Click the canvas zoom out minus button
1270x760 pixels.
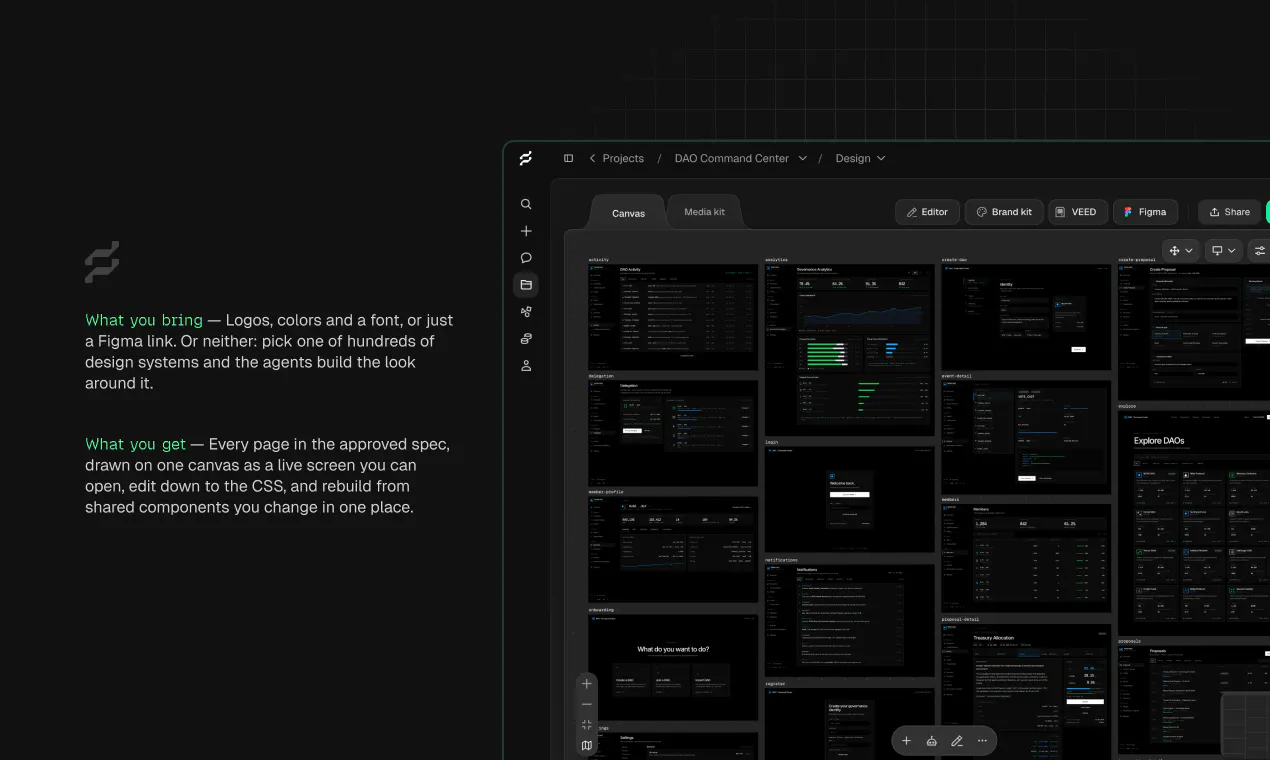click(587, 704)
